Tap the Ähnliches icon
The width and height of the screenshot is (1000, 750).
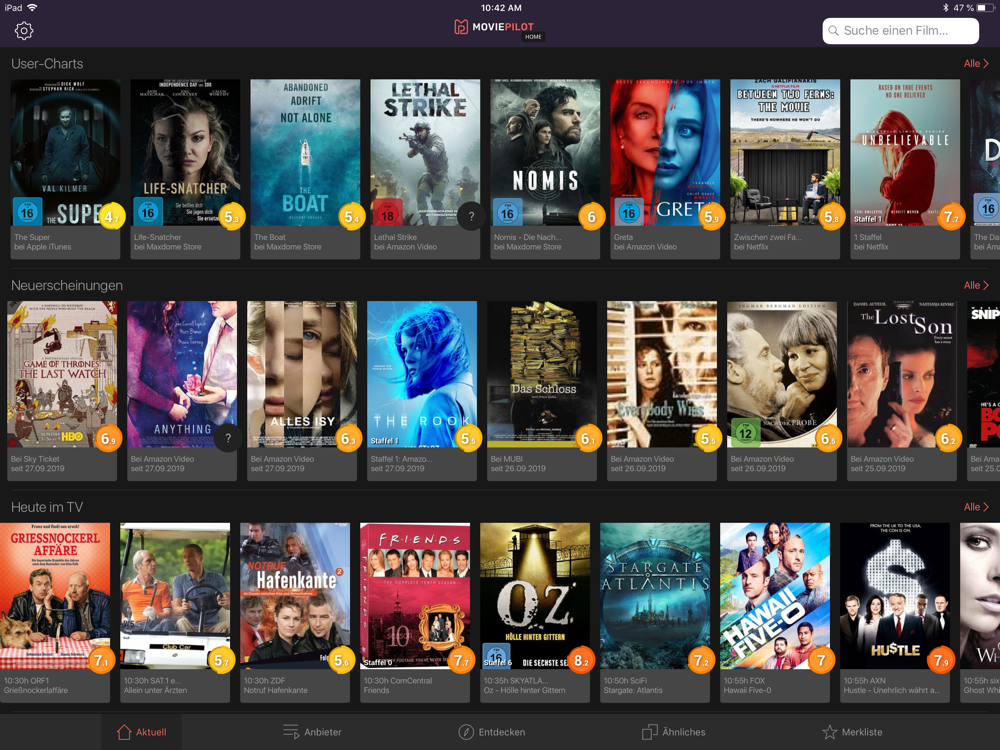coord(649,732)
